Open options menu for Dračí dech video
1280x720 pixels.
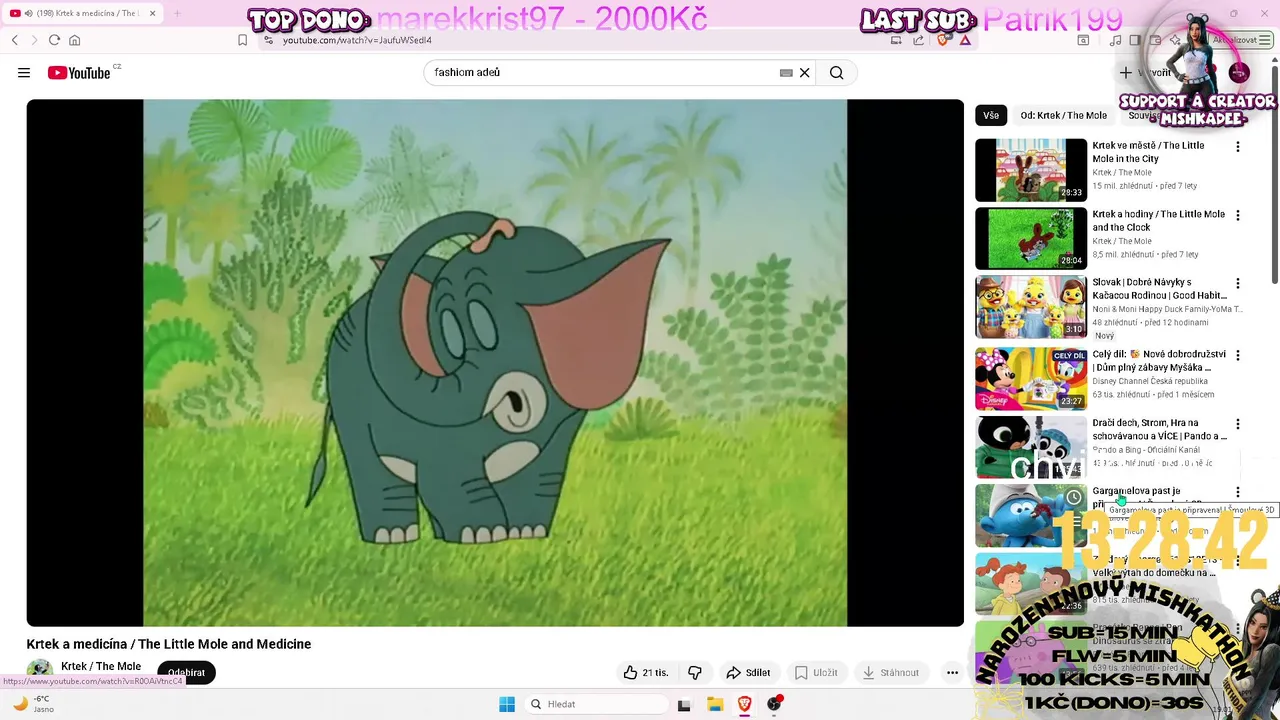point(1238,424)
